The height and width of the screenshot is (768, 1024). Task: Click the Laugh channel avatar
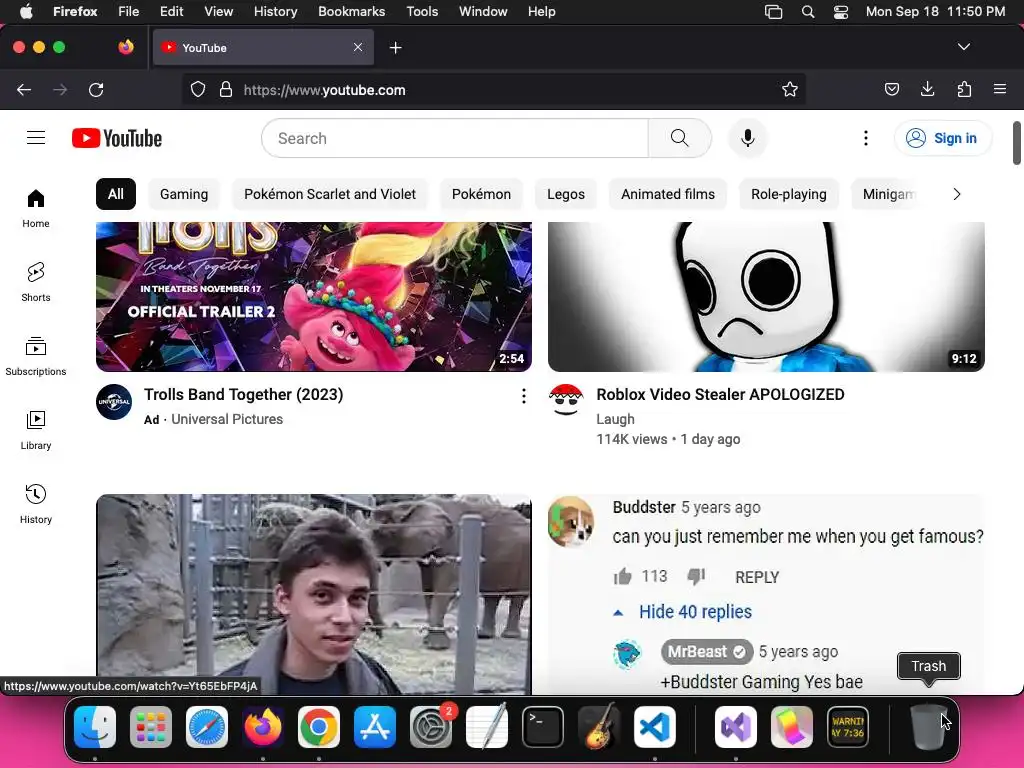pyautogui.click(x=566, y=400)
